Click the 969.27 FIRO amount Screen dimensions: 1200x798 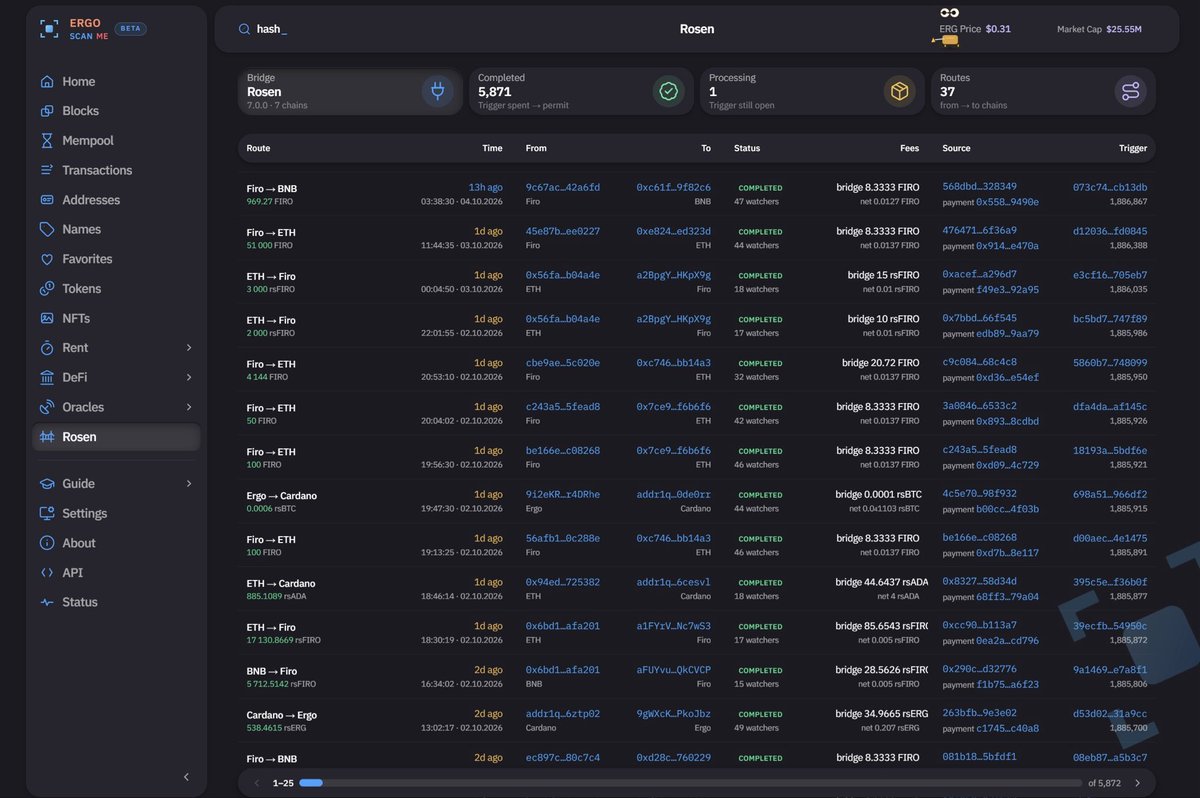click(x=269, y=202)
